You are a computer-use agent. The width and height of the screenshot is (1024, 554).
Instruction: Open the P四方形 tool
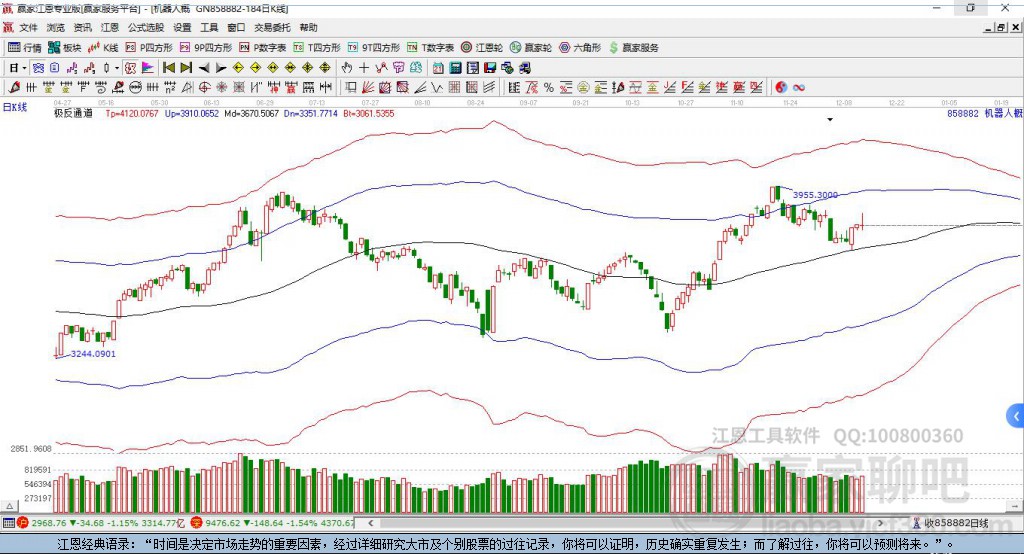click(x=149, y=48)
